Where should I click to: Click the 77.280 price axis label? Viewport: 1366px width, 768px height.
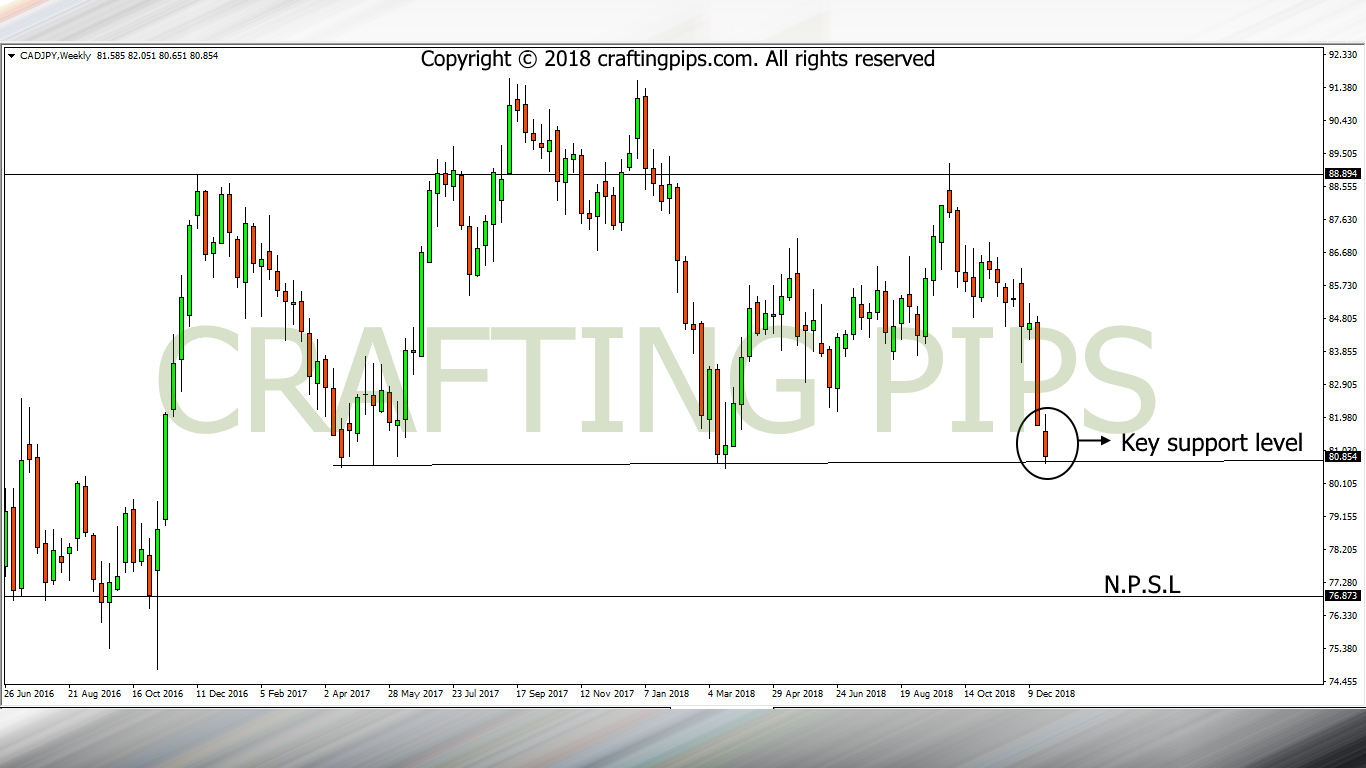(x=1342, y=583)
